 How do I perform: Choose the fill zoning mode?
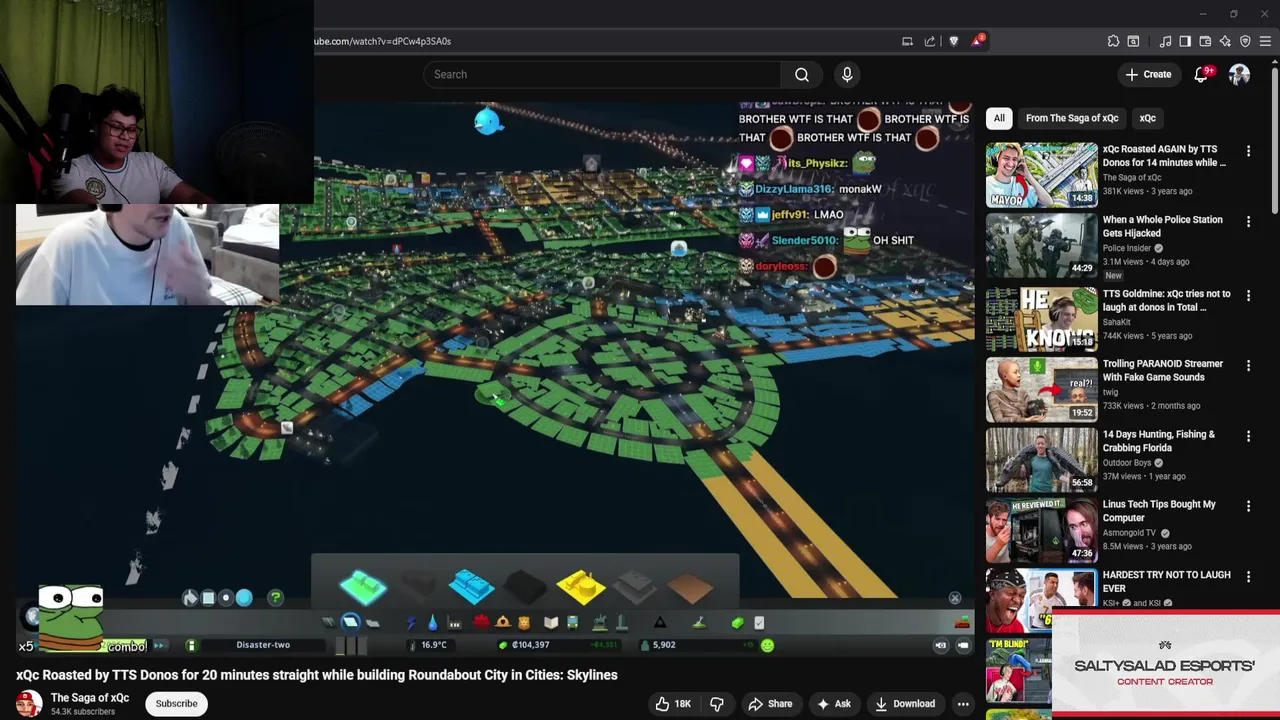point(190,597)
